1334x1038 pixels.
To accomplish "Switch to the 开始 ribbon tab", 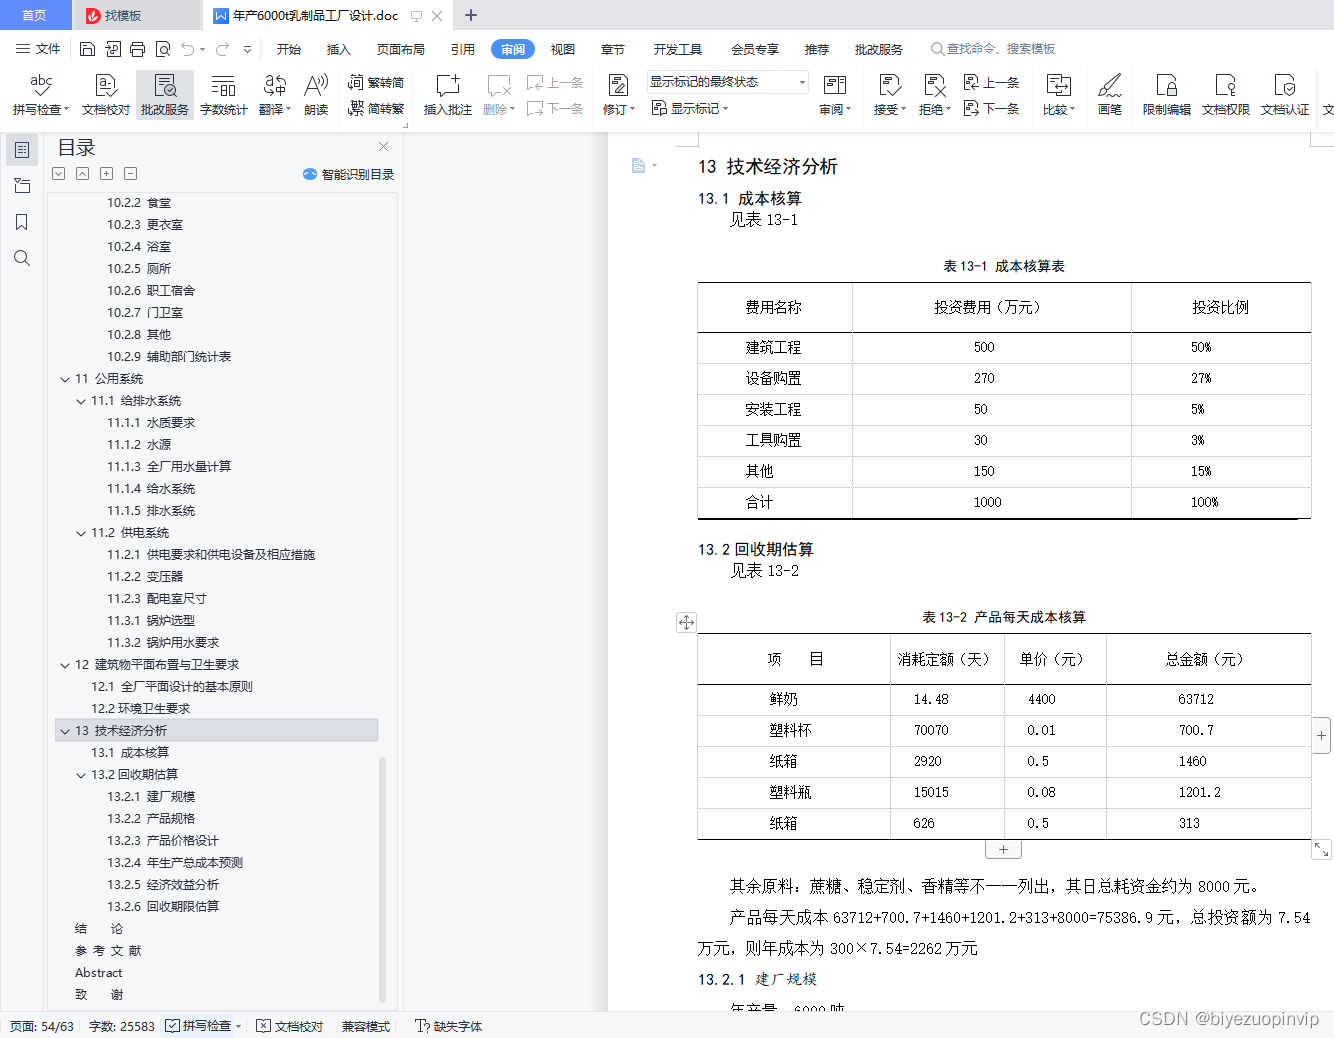I will [289, 49].
